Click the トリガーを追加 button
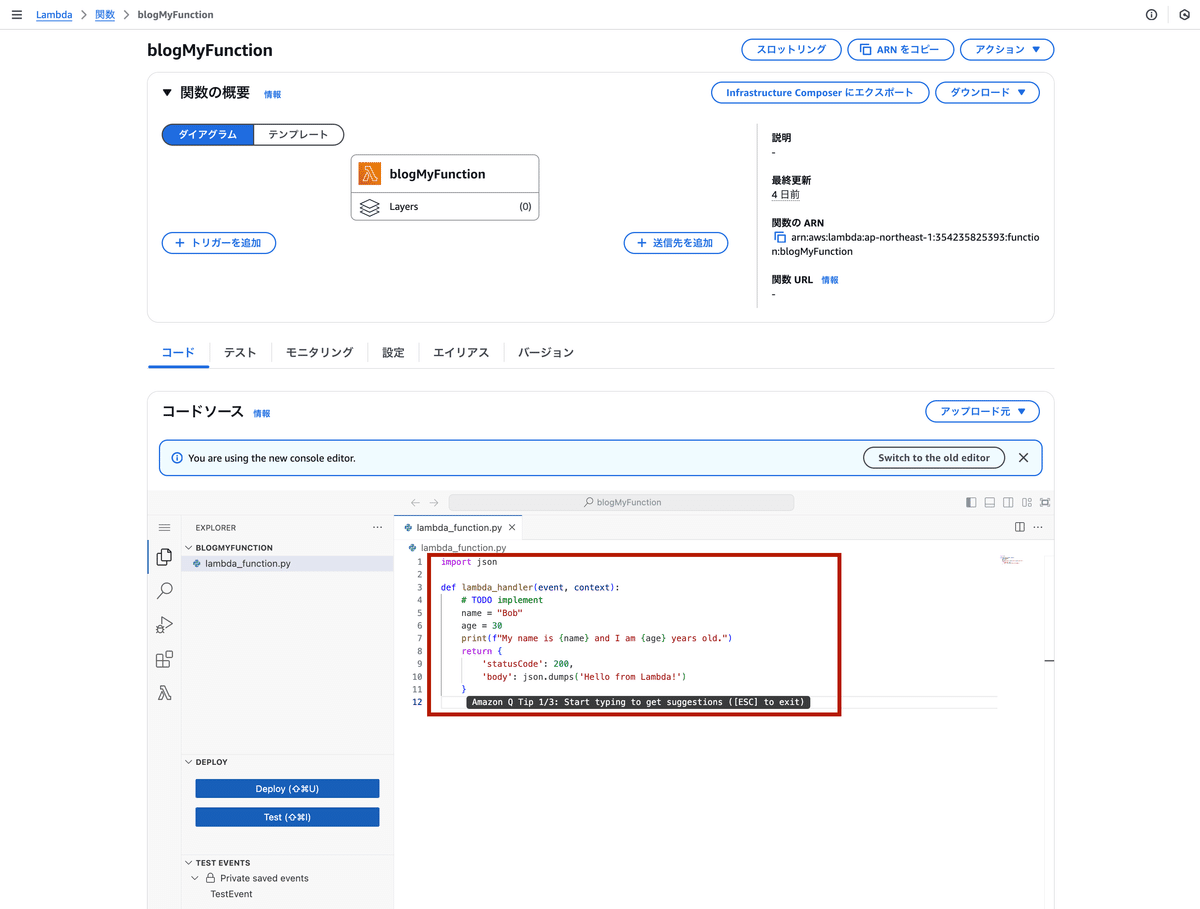The height and width of the screenshot is (909, 1200). pyautogui.click(x=219, y=243)
